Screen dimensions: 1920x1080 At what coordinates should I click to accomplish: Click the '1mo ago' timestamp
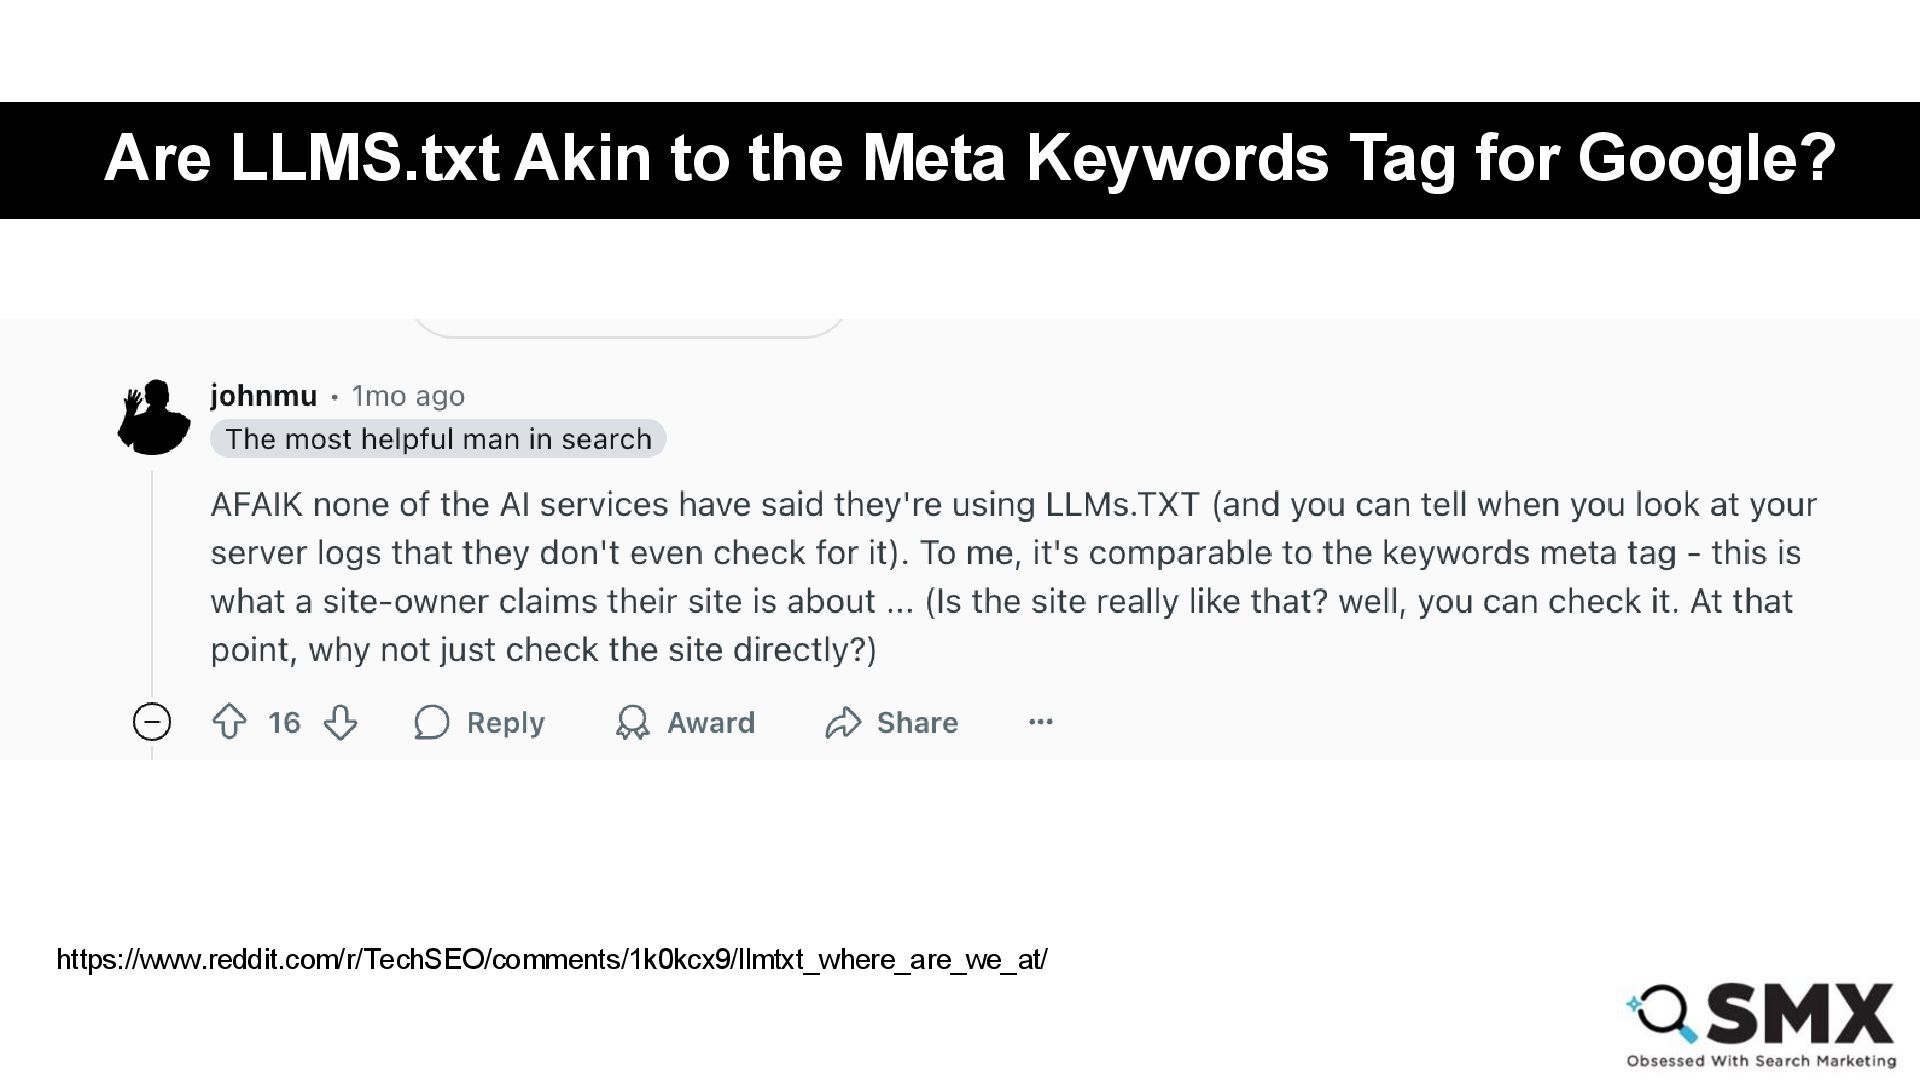pos(408,396)
